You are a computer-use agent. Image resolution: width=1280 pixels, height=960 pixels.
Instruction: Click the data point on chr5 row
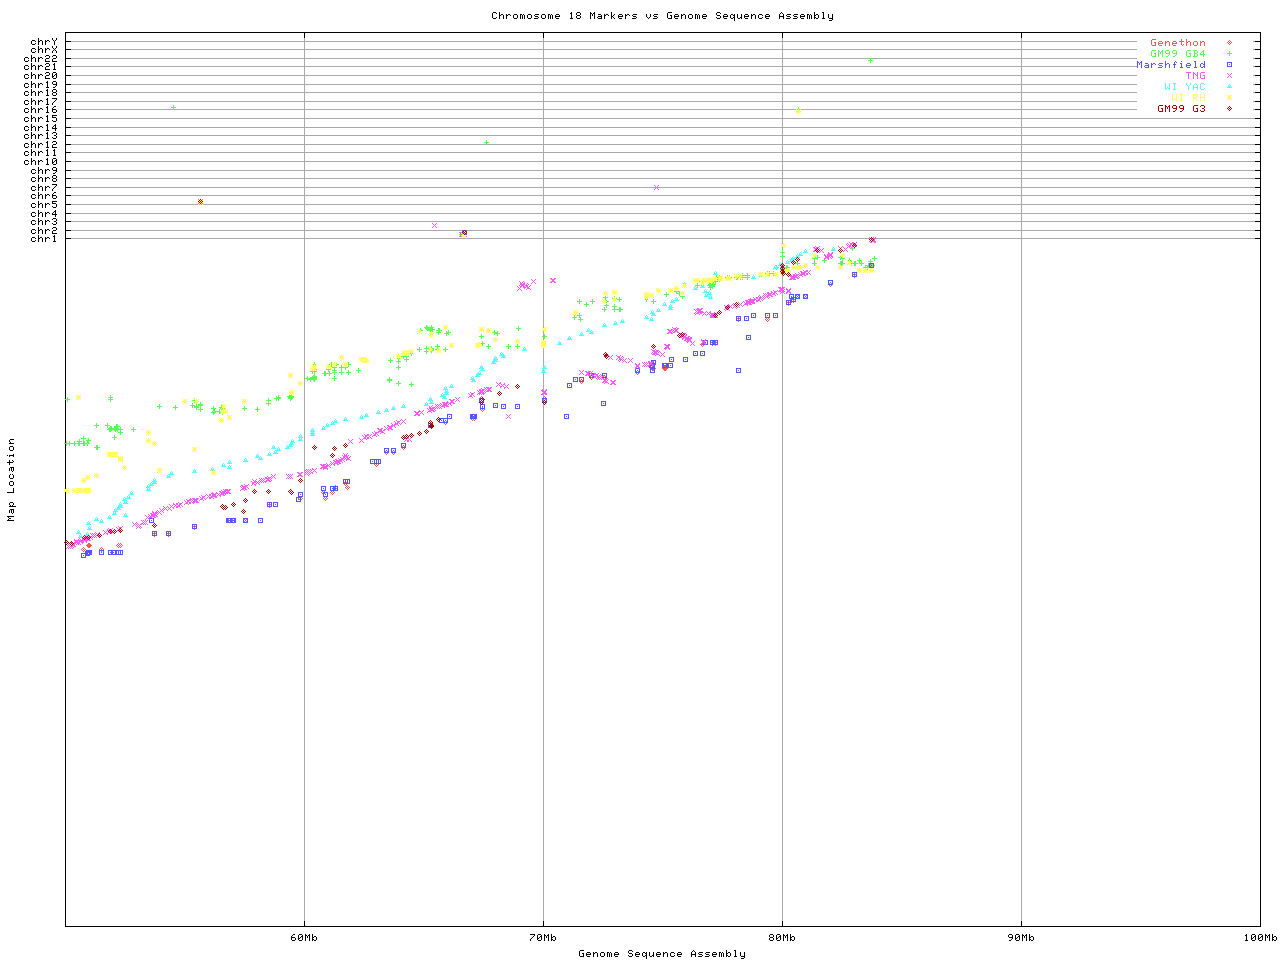[201, 202]
